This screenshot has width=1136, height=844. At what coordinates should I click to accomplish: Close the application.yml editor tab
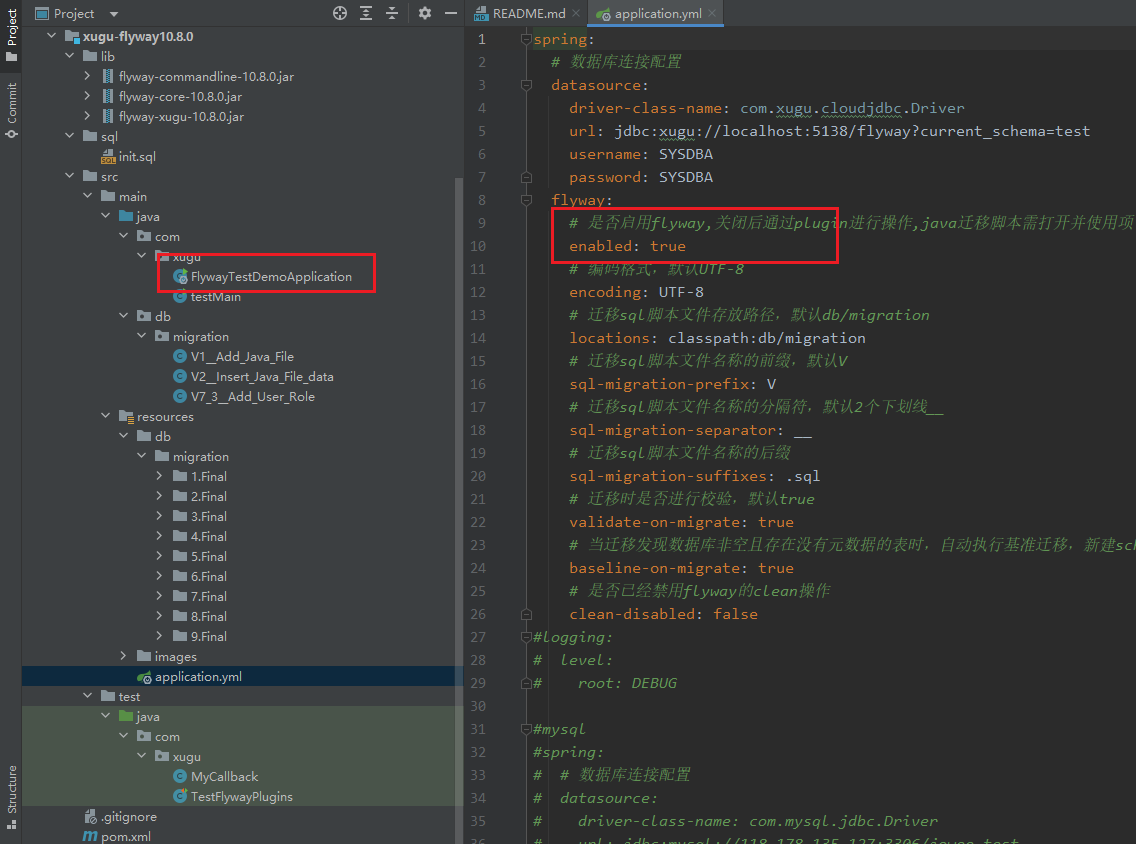(x=712, y=14)
